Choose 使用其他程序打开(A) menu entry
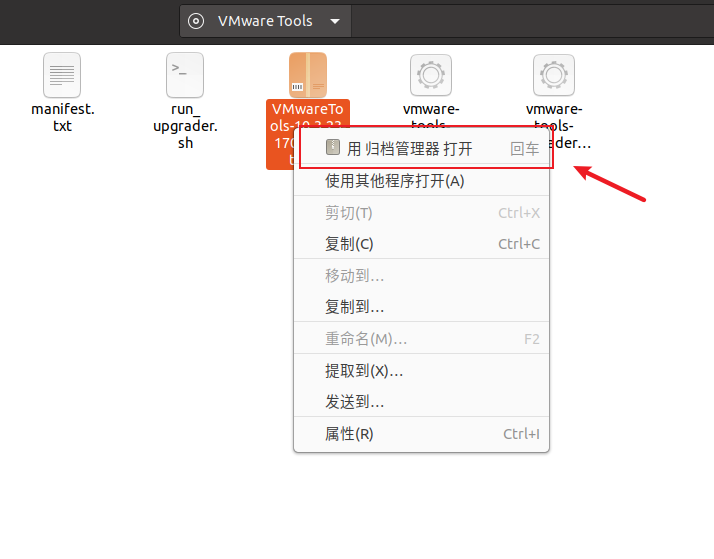Image resolution: width=714 pixels, height=559 pixels. click(422, 181)
